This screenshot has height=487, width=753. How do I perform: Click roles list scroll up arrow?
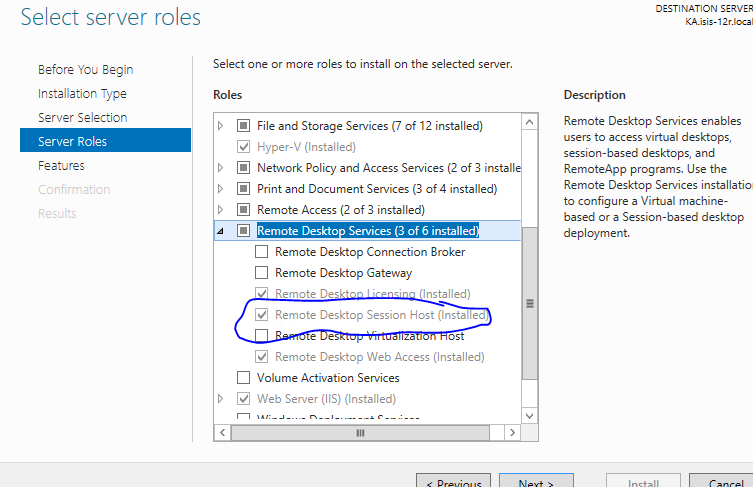tap(529, 122)
